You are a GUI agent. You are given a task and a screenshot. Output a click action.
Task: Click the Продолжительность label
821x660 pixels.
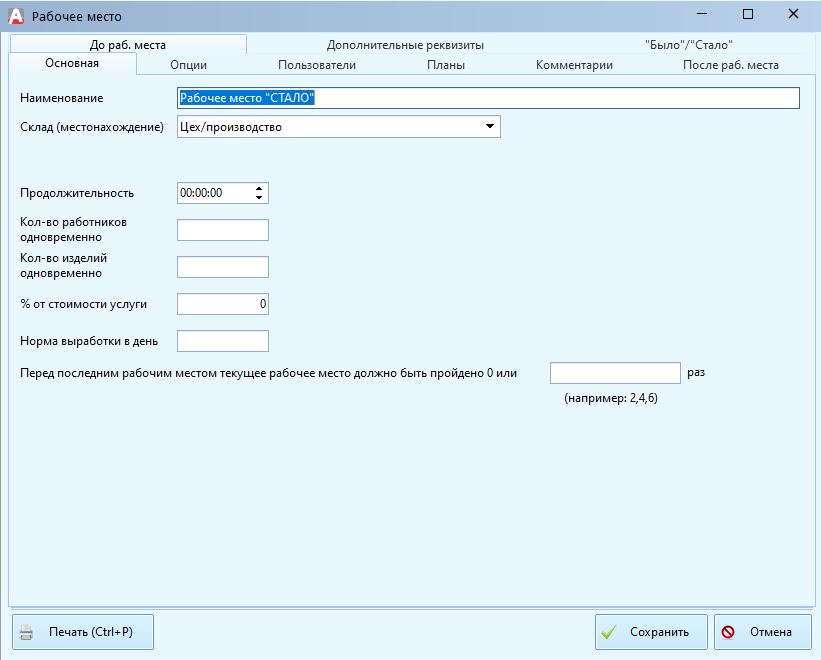[x=77, y=193]
